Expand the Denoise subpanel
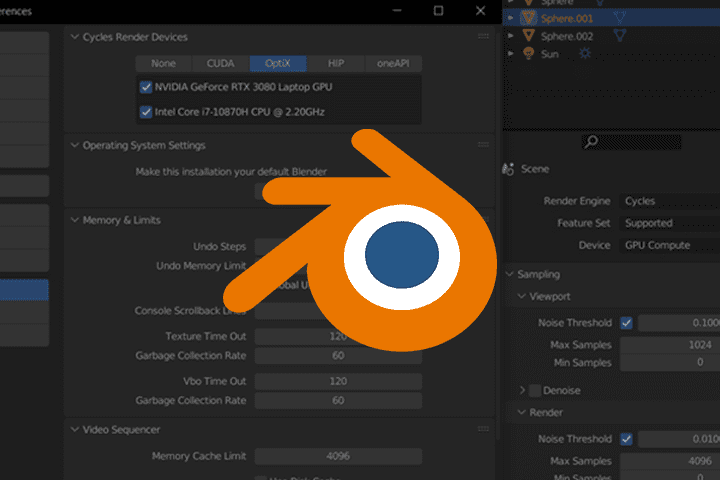 tap(522, 390)
